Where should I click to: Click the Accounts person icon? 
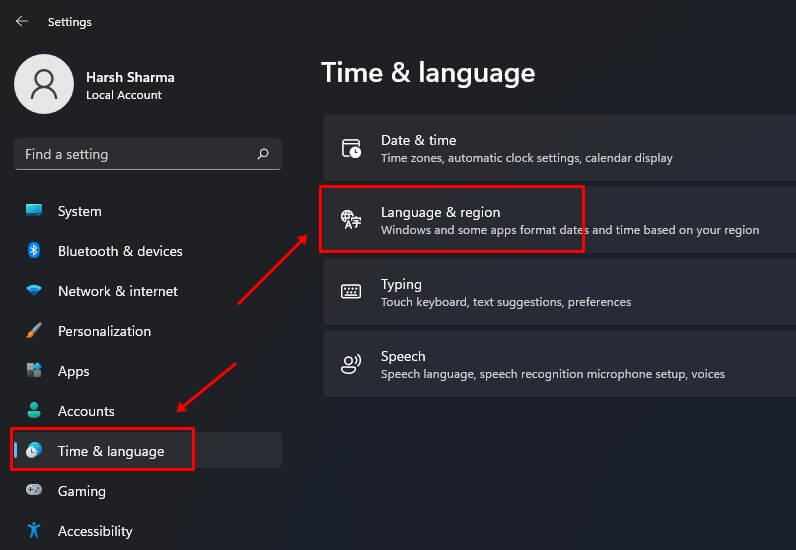tap(34, 410)
